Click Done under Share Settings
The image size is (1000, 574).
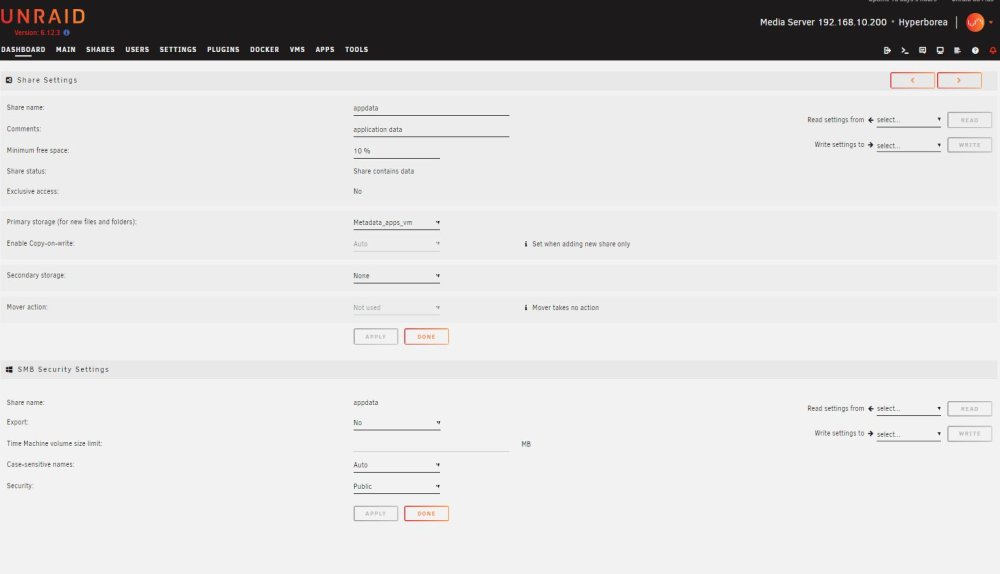(426, 337)
